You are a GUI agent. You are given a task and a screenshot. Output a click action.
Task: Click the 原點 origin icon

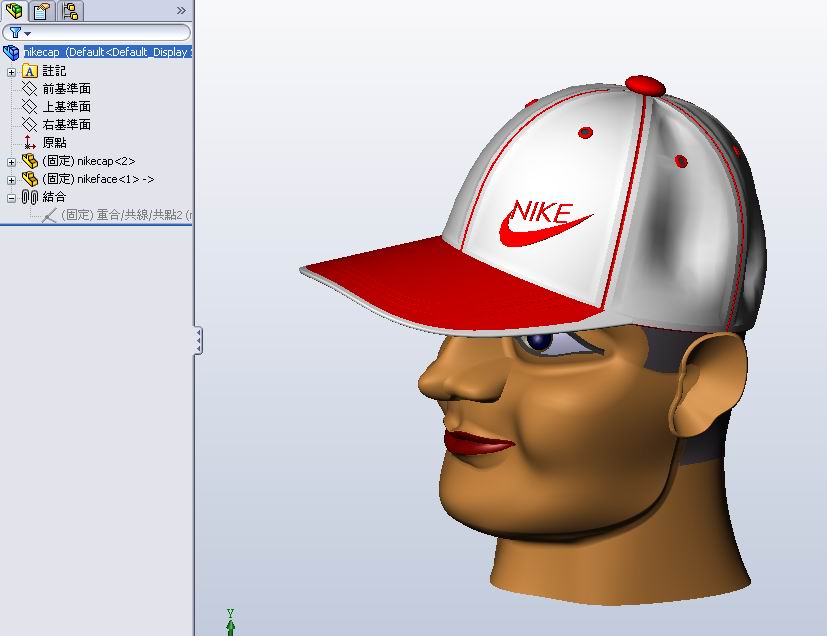point(30,142)
